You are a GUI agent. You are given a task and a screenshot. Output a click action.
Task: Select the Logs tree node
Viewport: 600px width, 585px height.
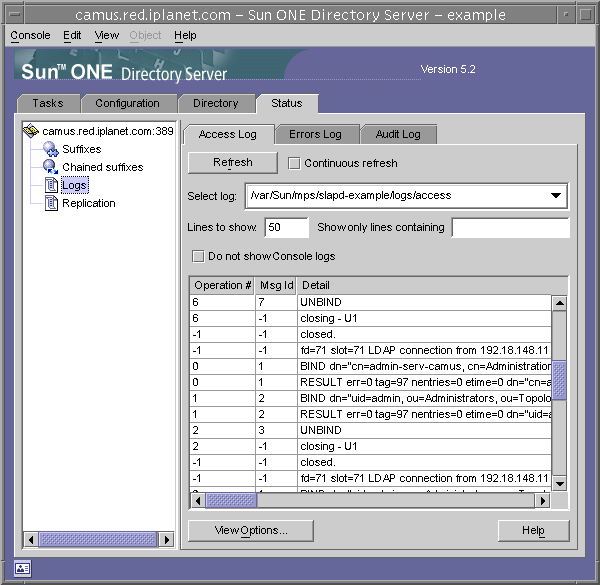pos(75,185)
